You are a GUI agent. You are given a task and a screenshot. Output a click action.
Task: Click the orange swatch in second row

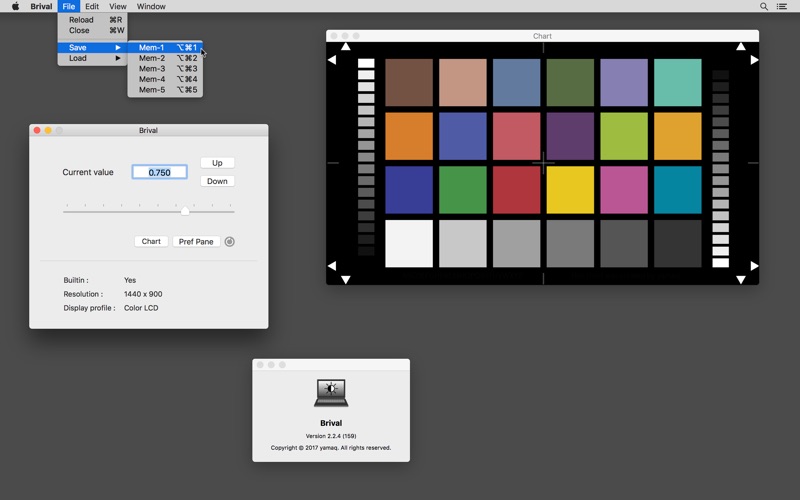[409, 136]
